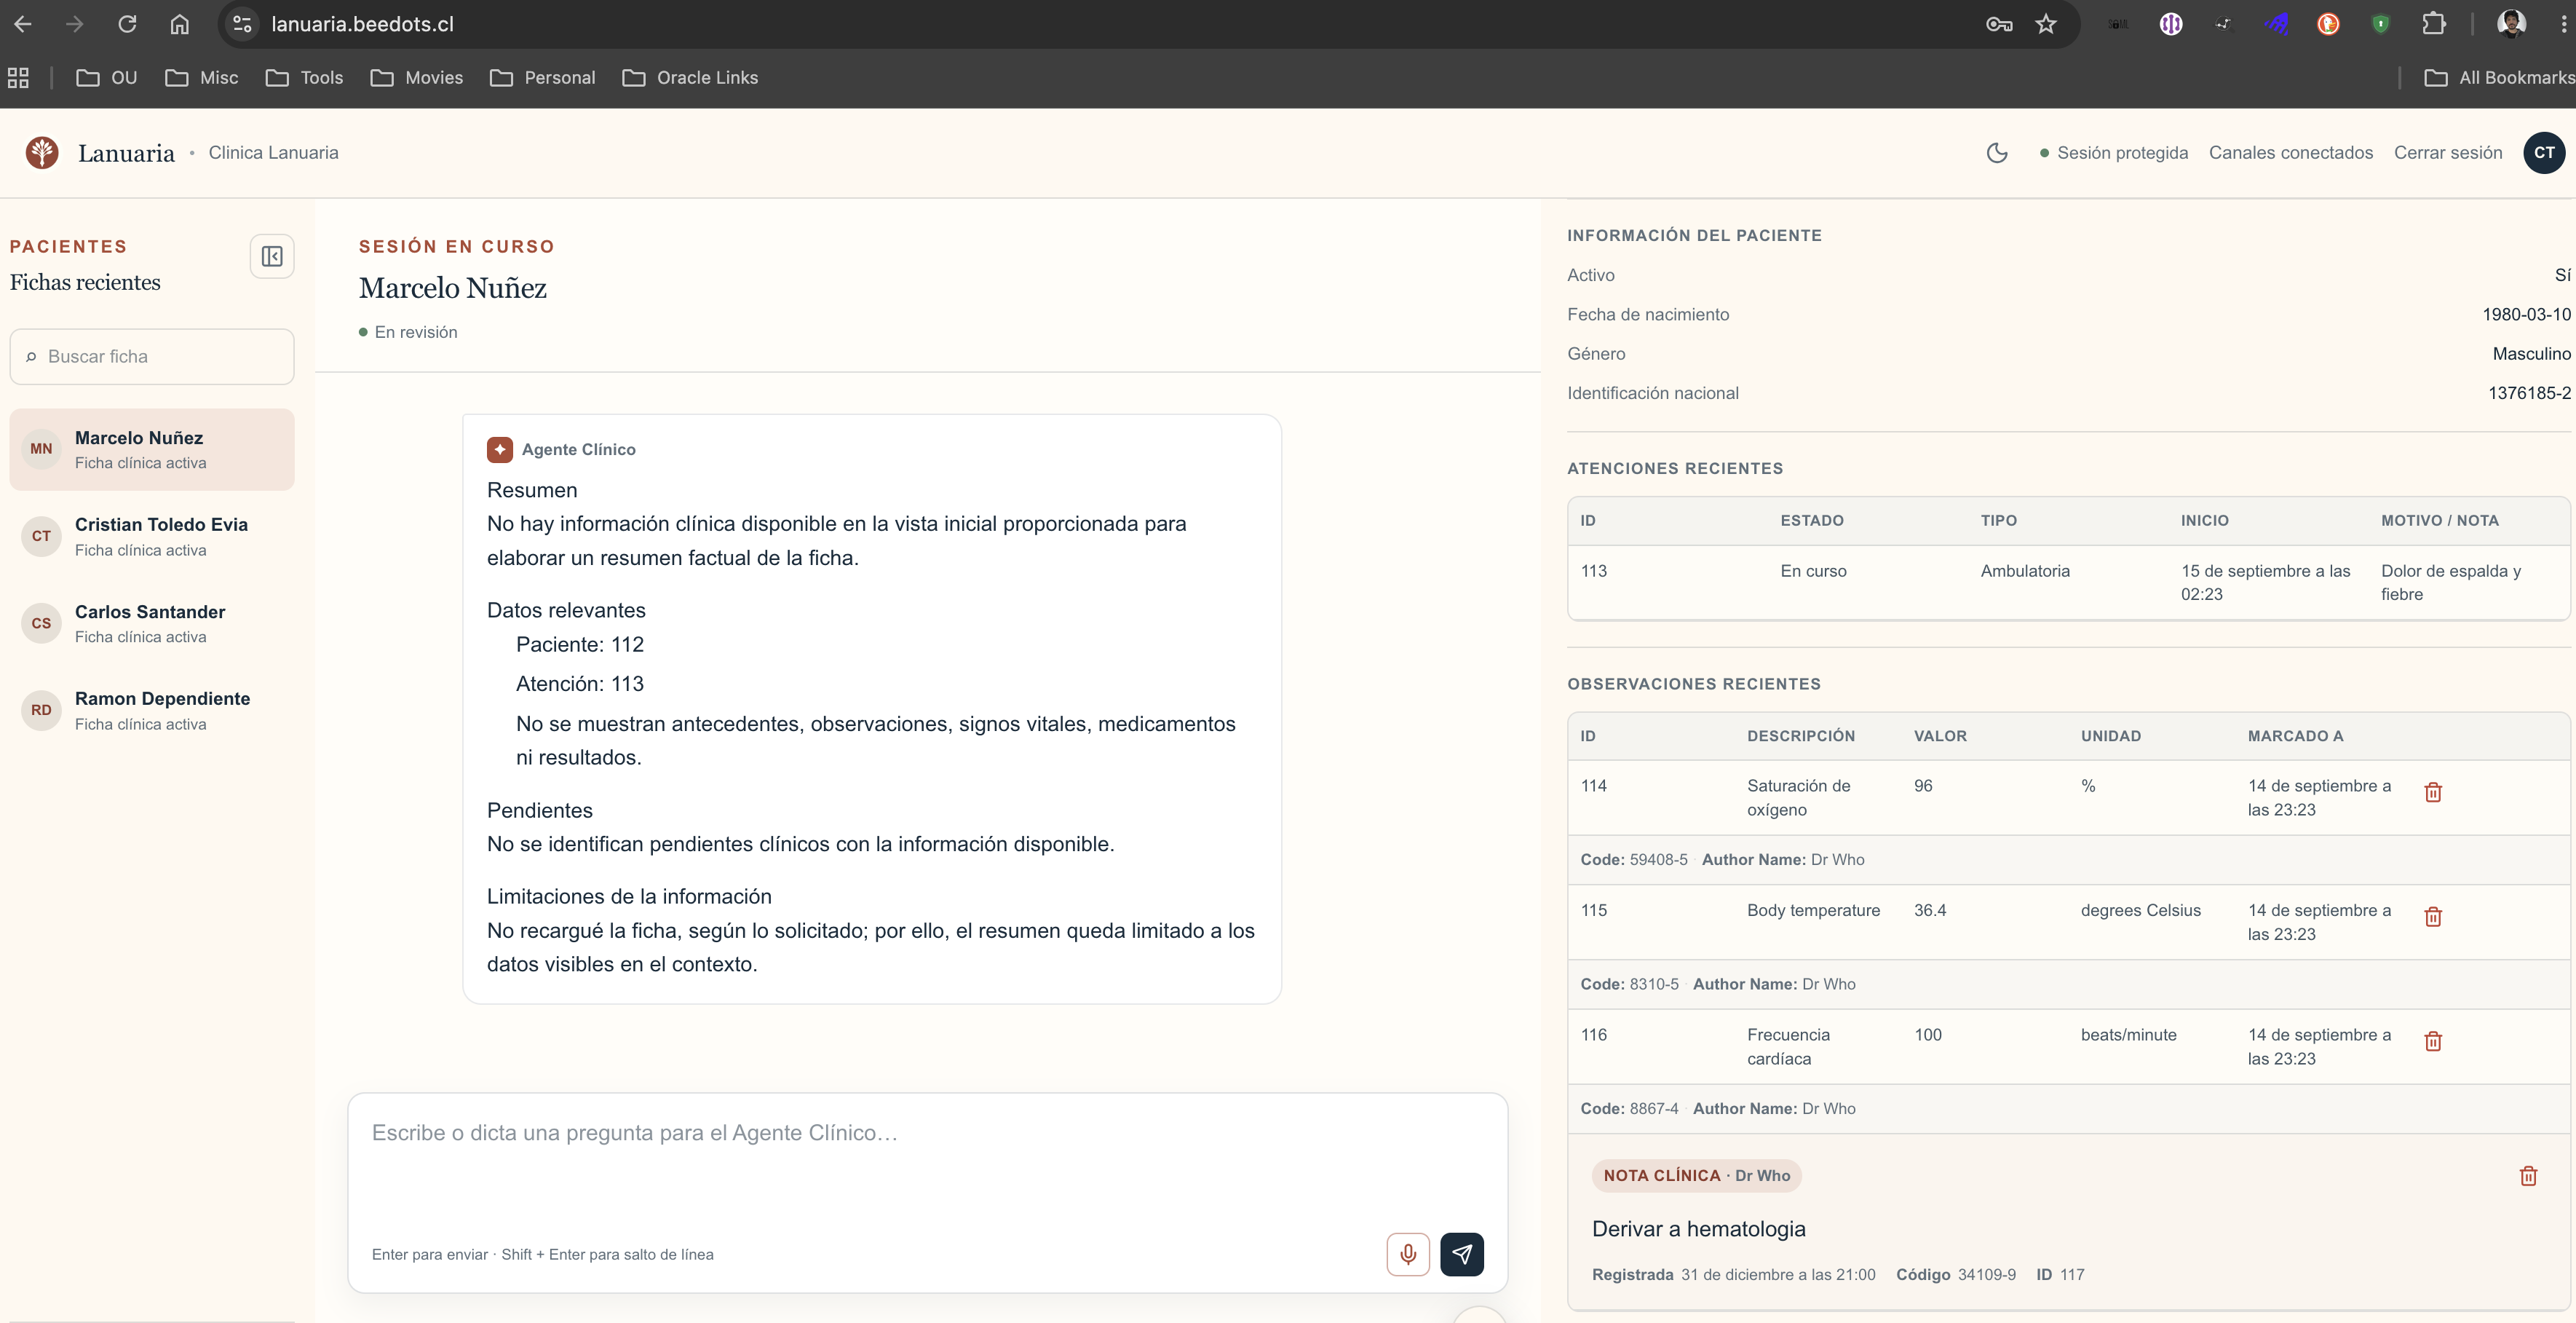Open Chrome profile picture
Screen dimensions: 2576x1323
pos(2511,24)
